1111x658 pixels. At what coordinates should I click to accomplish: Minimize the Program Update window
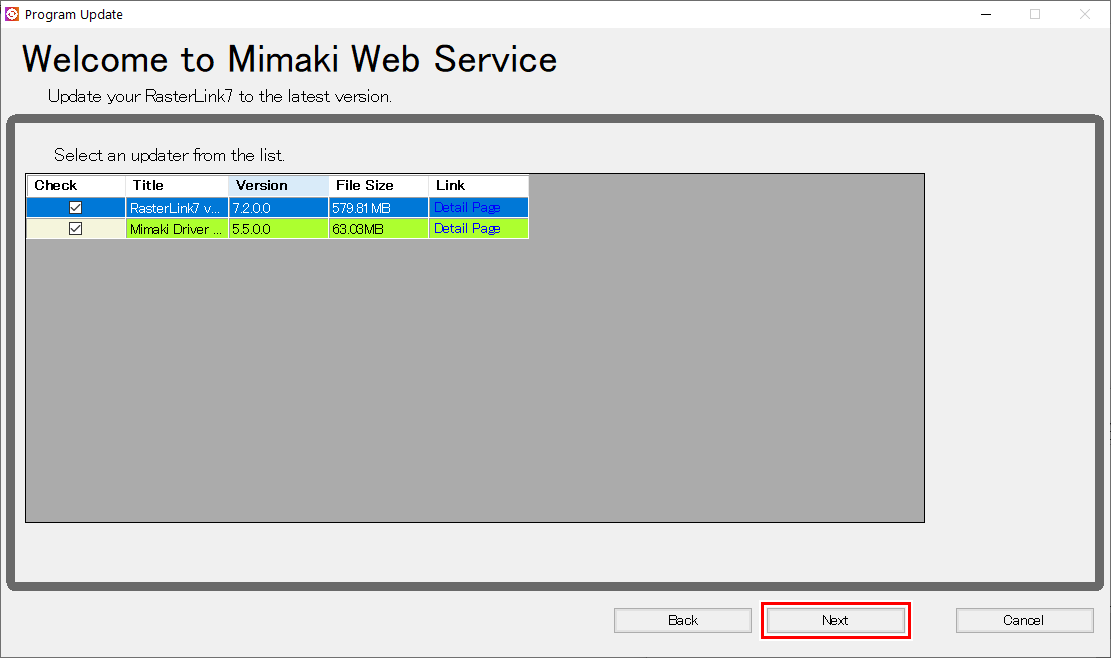[986, 14]
